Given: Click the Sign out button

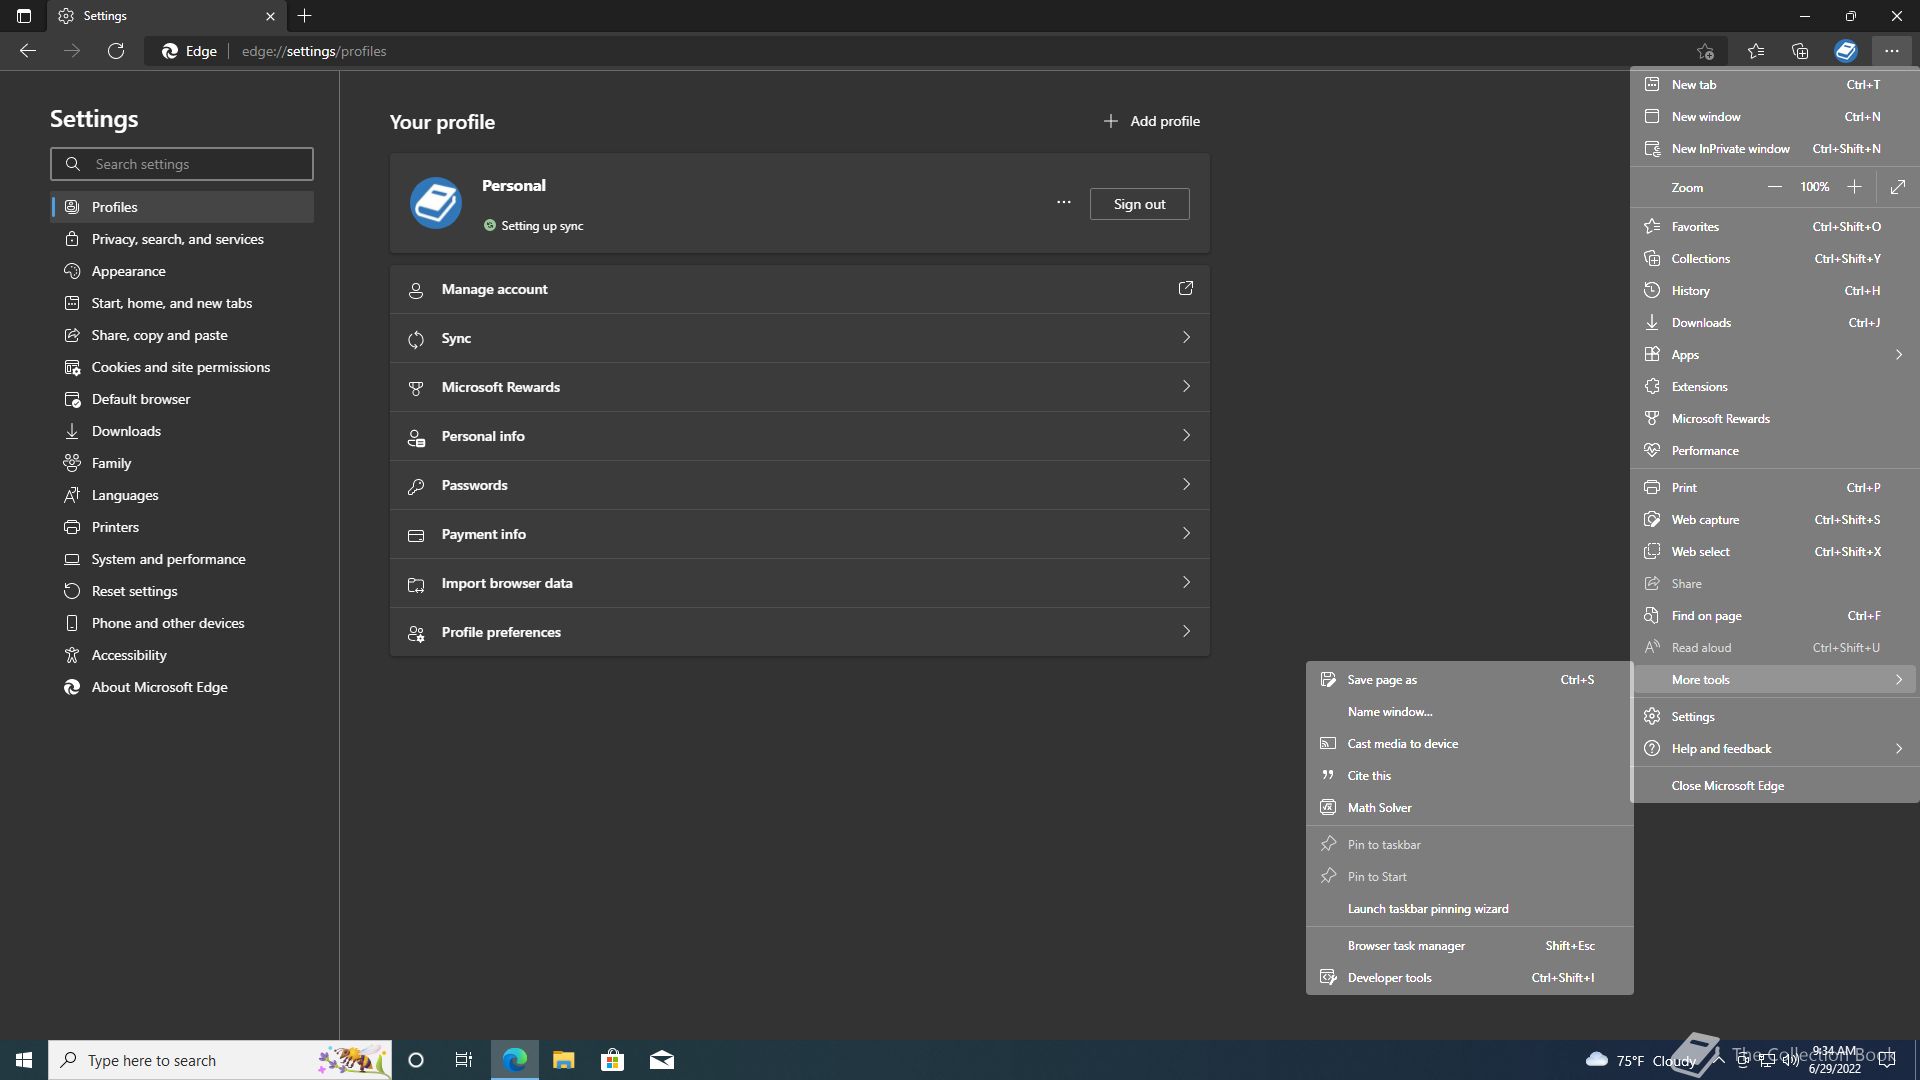Looking at the screenshot, I should 1139,204.
